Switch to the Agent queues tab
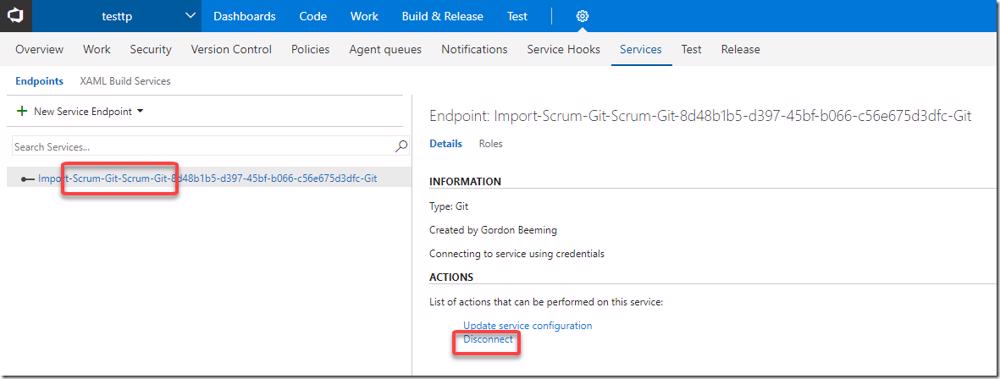 coord(385,49)
